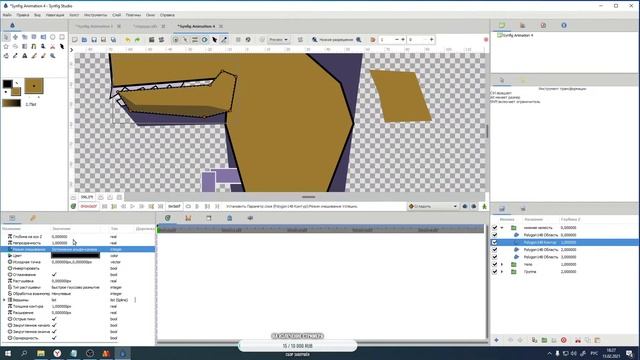This screenshot has width=640, height=360.
Task: Open the Windows Start menu
Action: pos(8,353)
